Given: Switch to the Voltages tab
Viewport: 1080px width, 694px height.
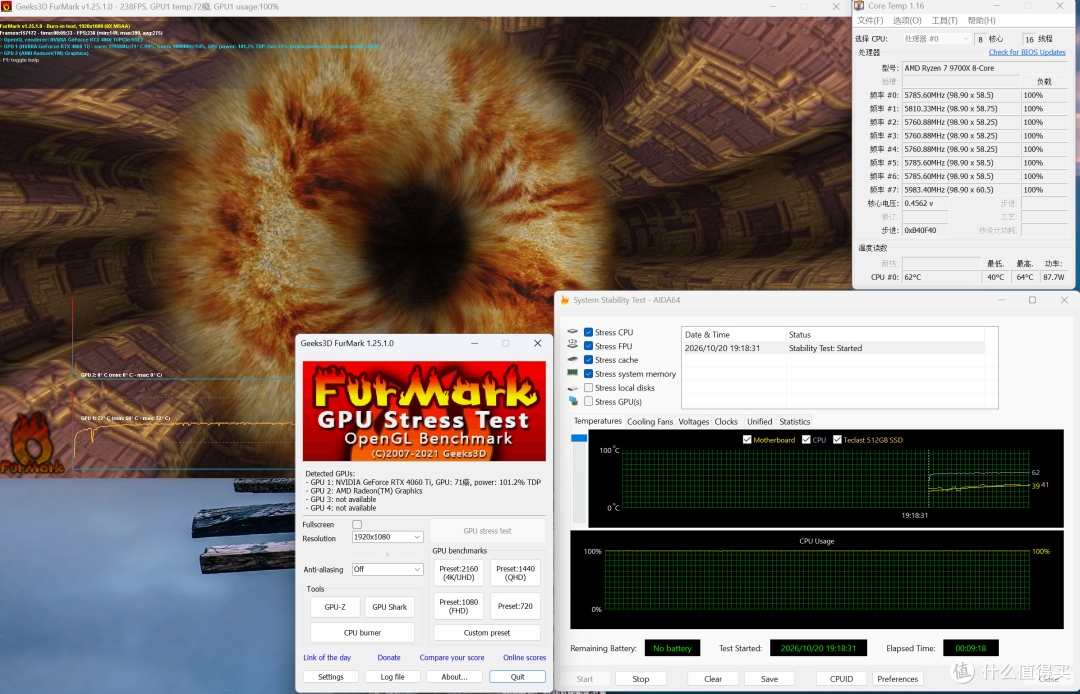Looking at the screenshot, I should (x=694, y=421).
